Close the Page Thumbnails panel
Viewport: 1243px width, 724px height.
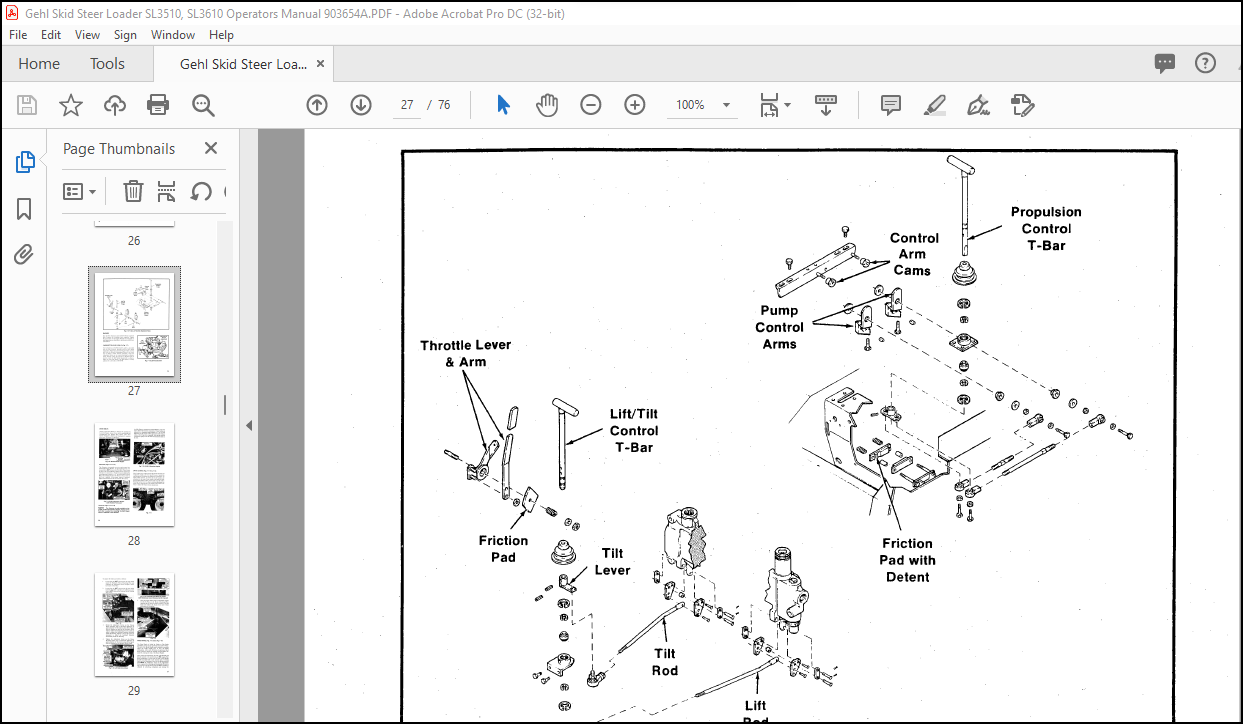click(x=211, y=148)
